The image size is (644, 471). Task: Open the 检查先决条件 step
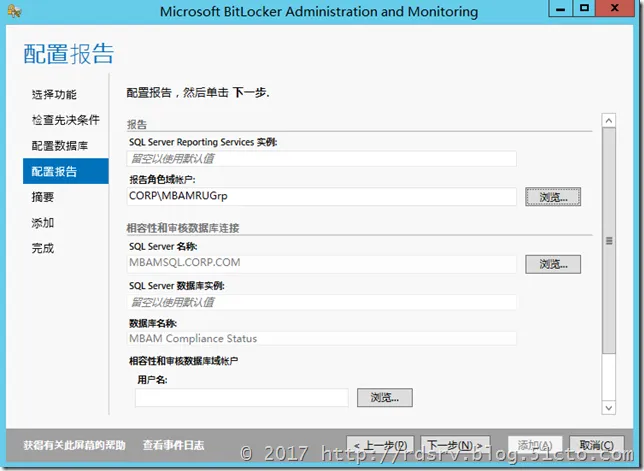click(66, 120)
